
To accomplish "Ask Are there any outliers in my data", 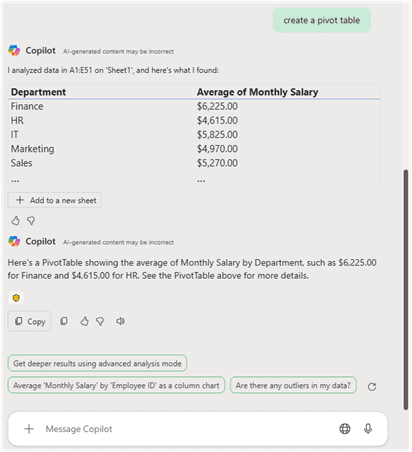I will tap(293, 385).
